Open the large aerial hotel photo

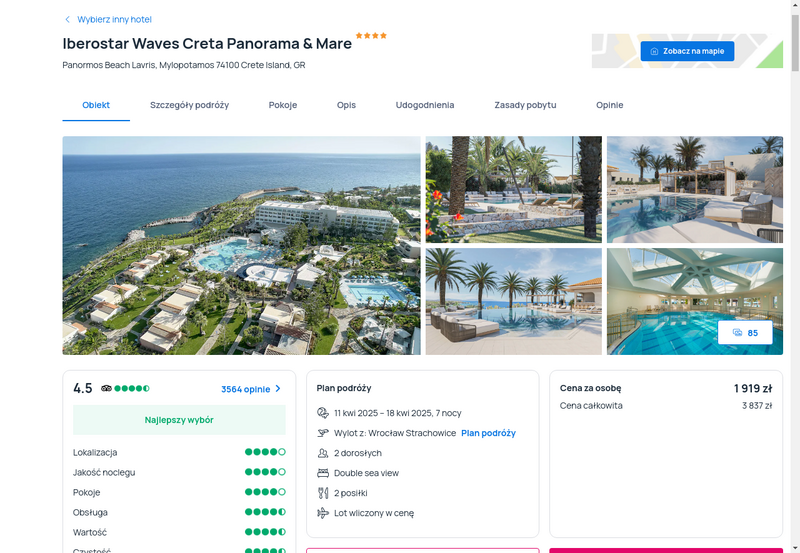coord(241,245)
